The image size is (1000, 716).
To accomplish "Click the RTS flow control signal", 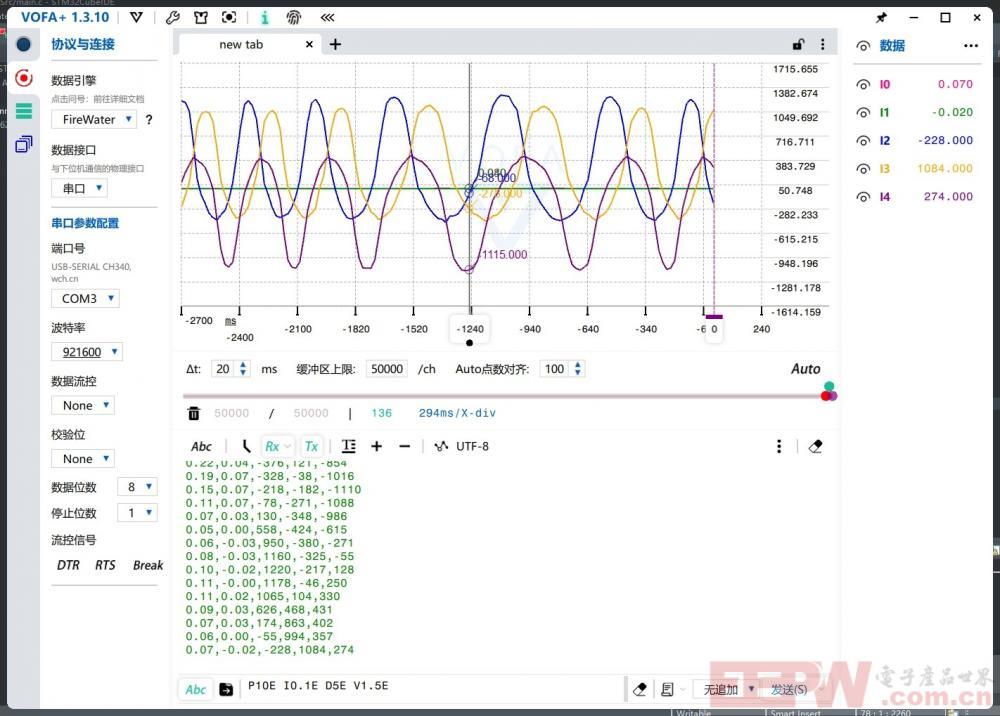I will click(x=105, y=565).
